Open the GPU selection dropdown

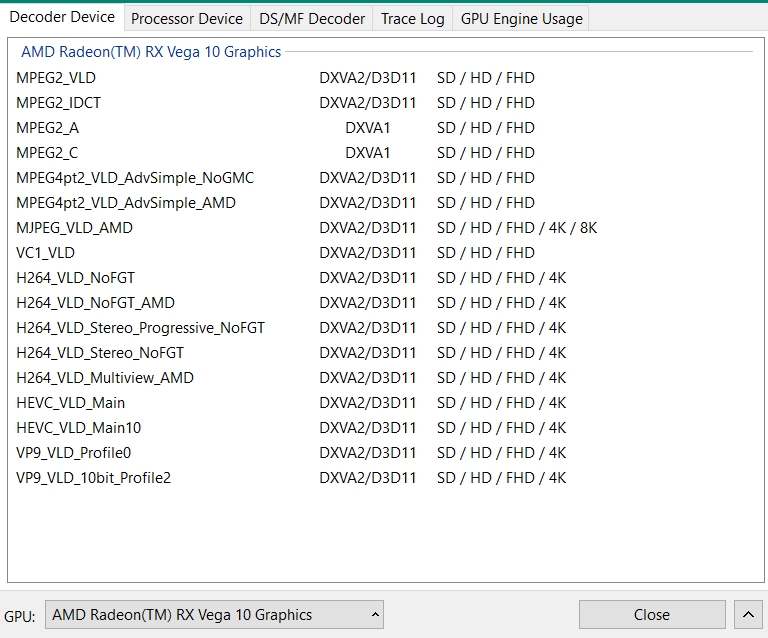(214, 614)
